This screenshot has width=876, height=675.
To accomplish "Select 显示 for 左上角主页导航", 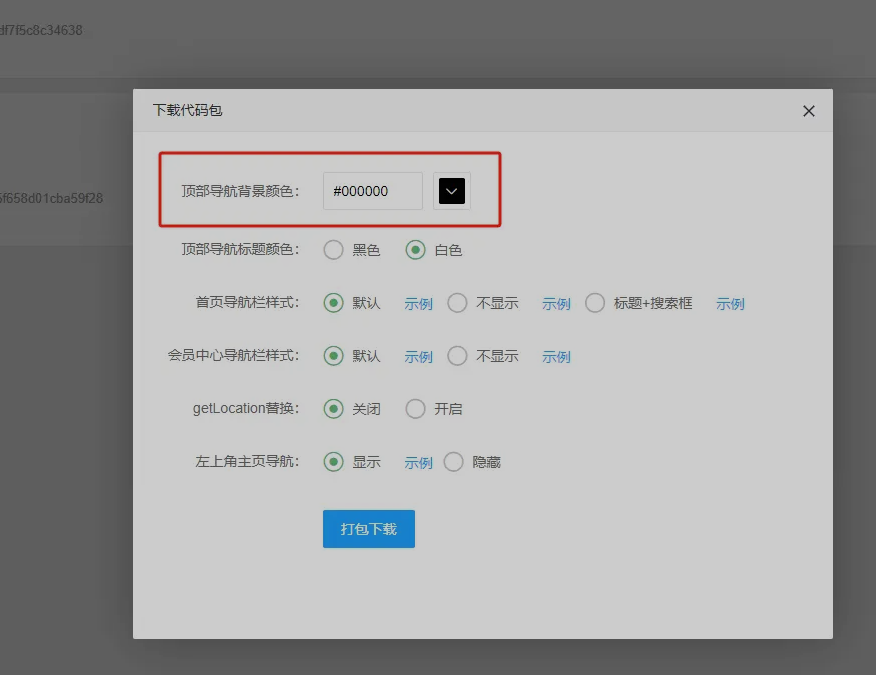I will pos(334,462).
